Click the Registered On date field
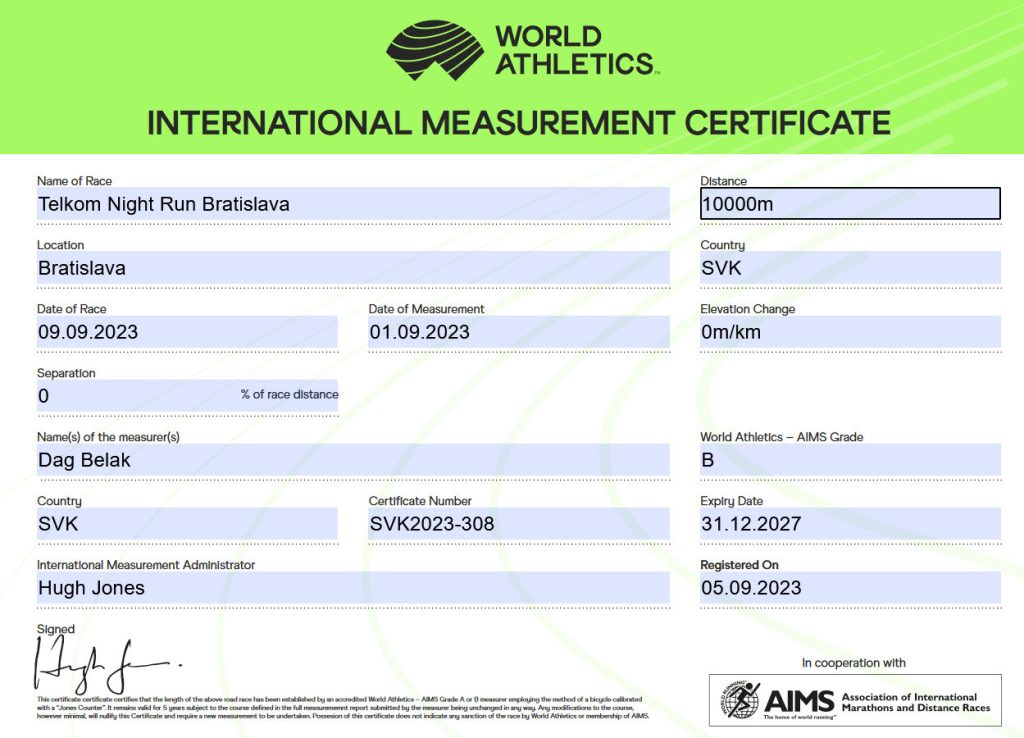The height and width of the screenshot is (738, 1024). (850, 588)
